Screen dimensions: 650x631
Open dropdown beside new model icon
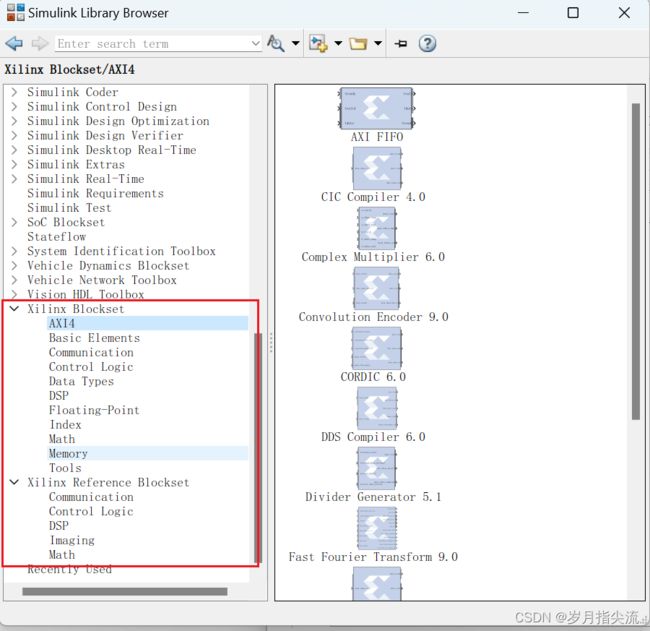tap(338, 43)
